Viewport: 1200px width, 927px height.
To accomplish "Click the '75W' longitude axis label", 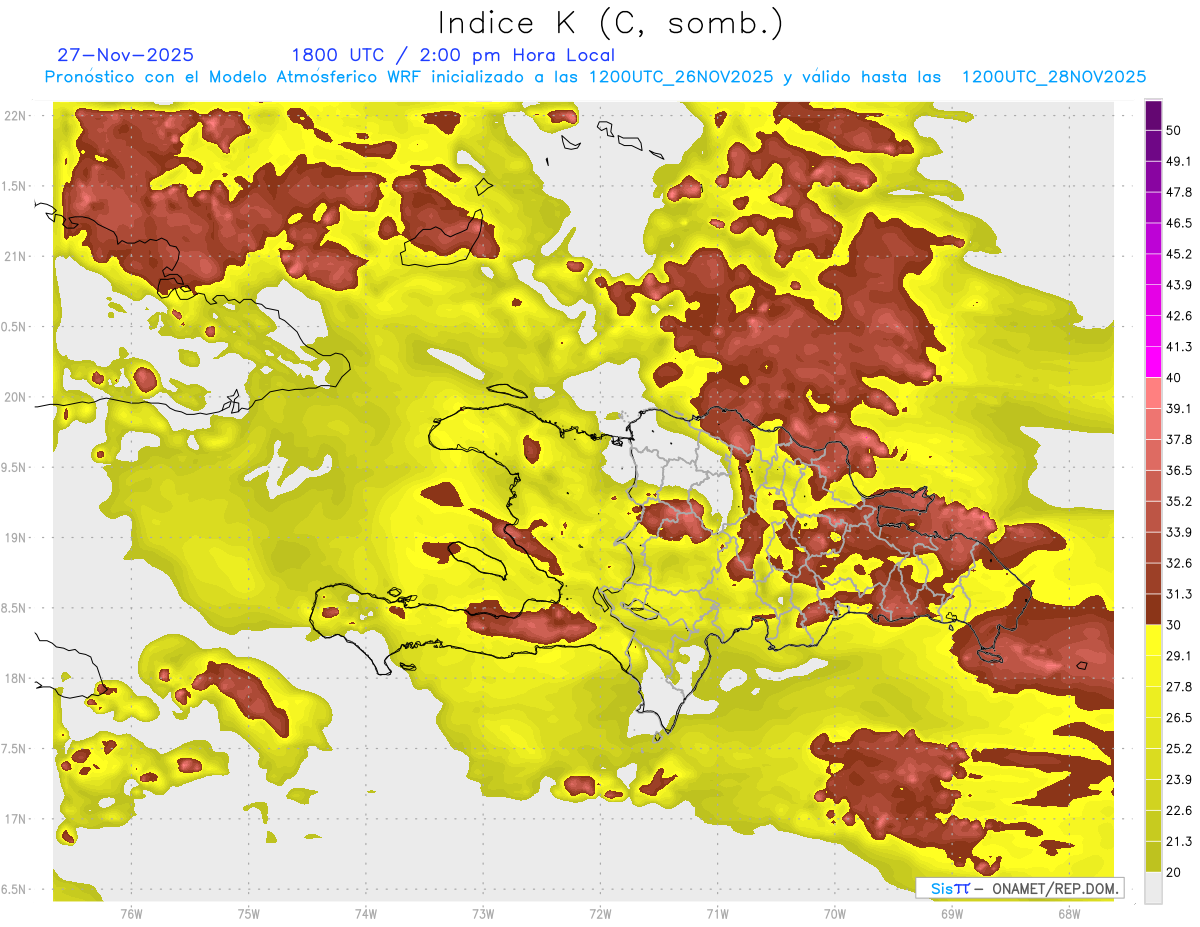I will (x=249, y=913).
